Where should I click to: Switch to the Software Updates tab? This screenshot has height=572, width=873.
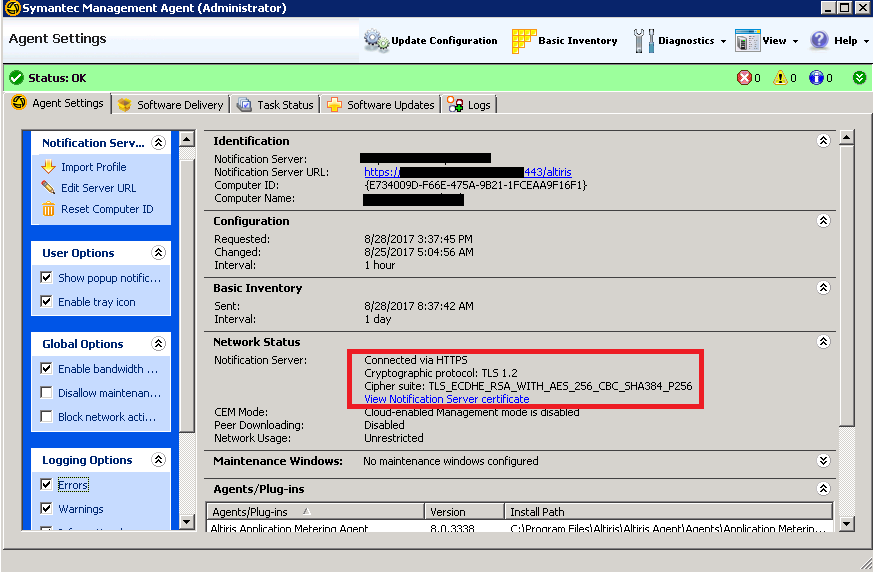[x=381, y=105]
